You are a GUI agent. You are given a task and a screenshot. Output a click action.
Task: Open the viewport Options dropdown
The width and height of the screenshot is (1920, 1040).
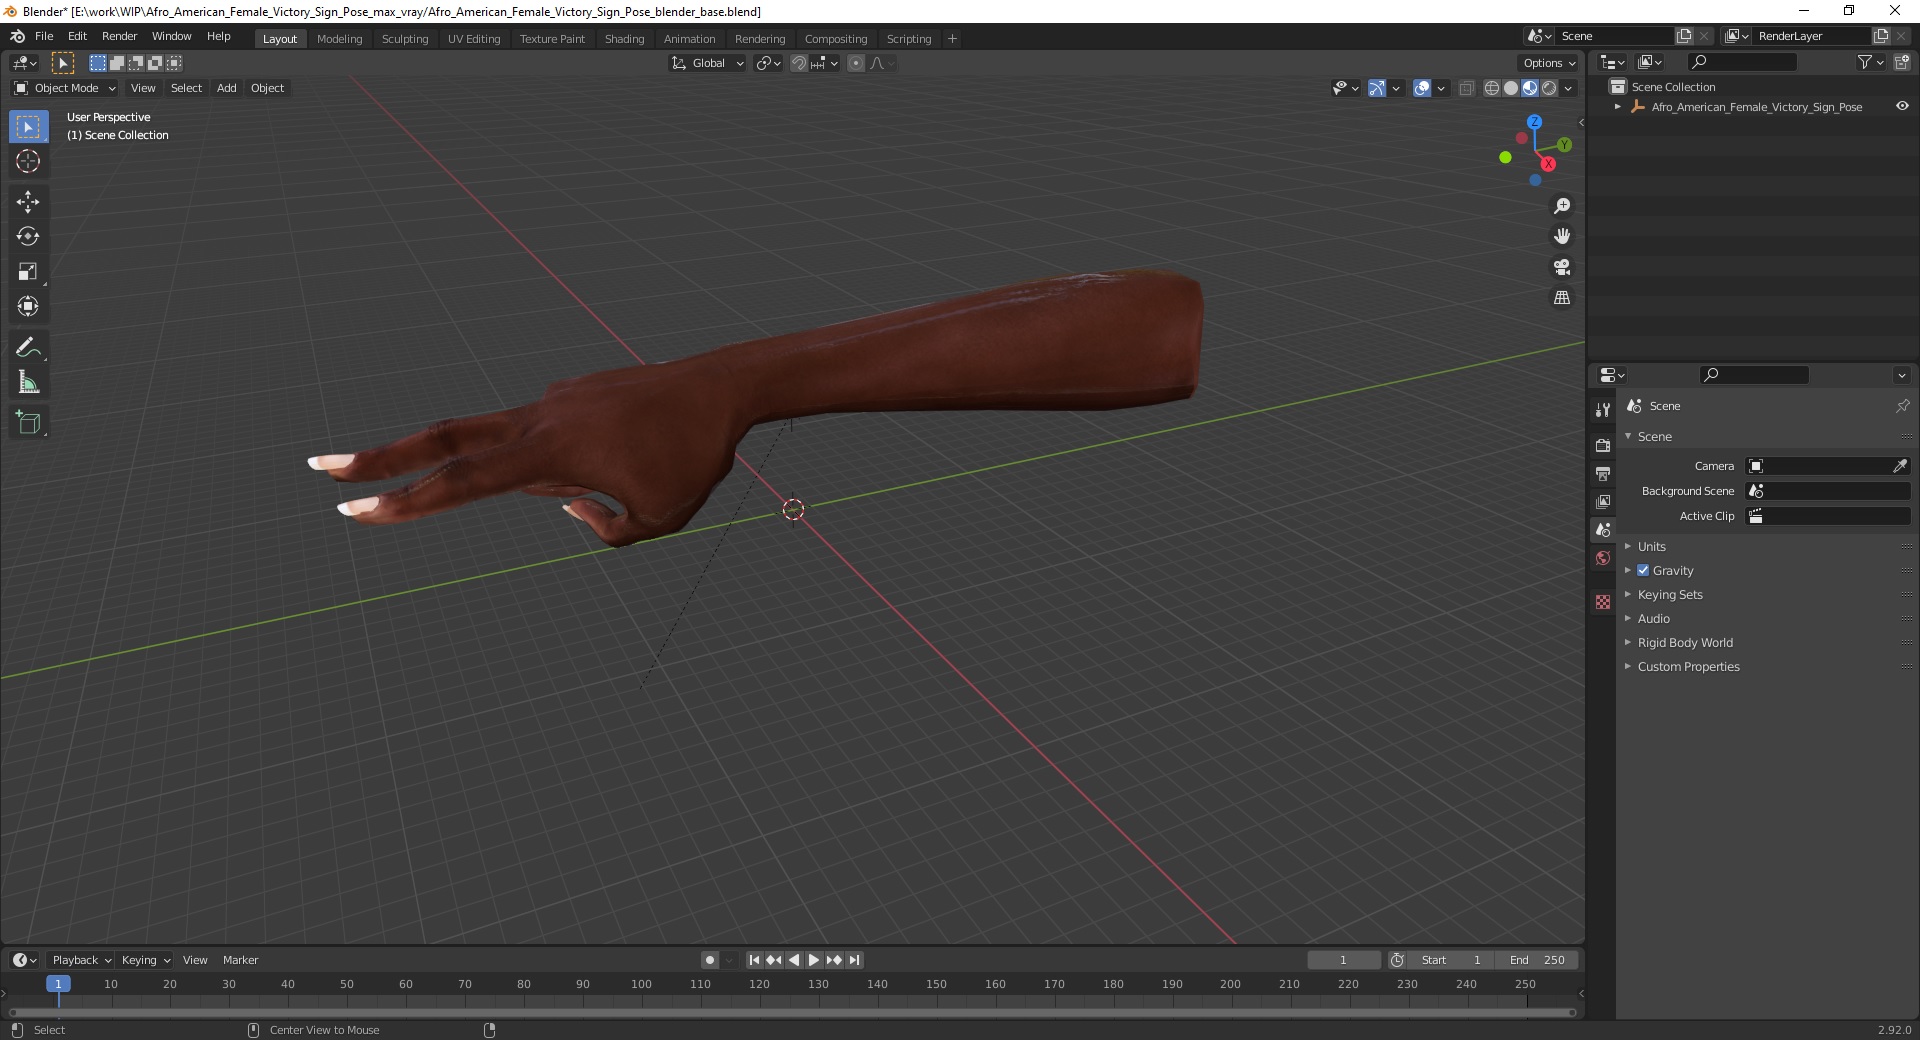coord(1549,63)
